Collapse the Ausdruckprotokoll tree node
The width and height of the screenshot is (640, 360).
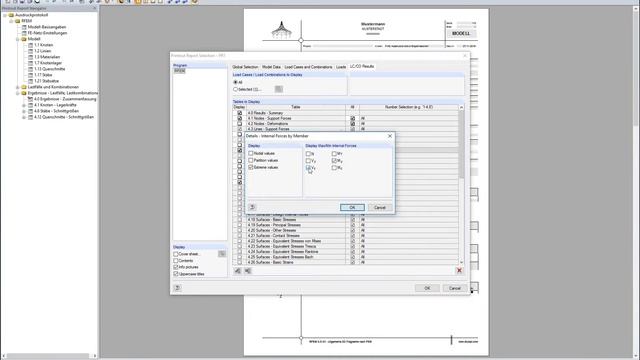[5, 15]
